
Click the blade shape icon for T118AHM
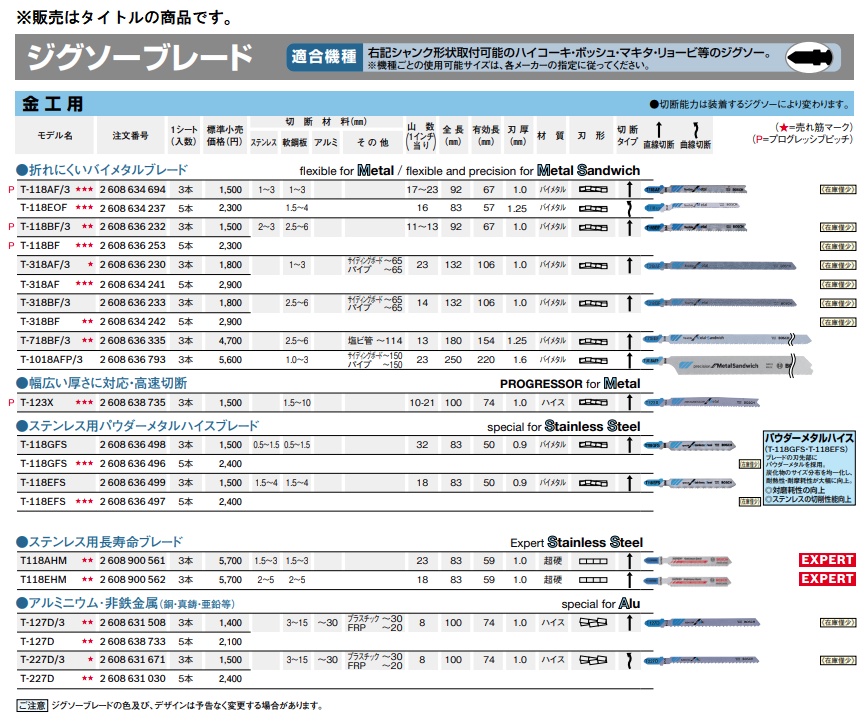coord(594,561)
